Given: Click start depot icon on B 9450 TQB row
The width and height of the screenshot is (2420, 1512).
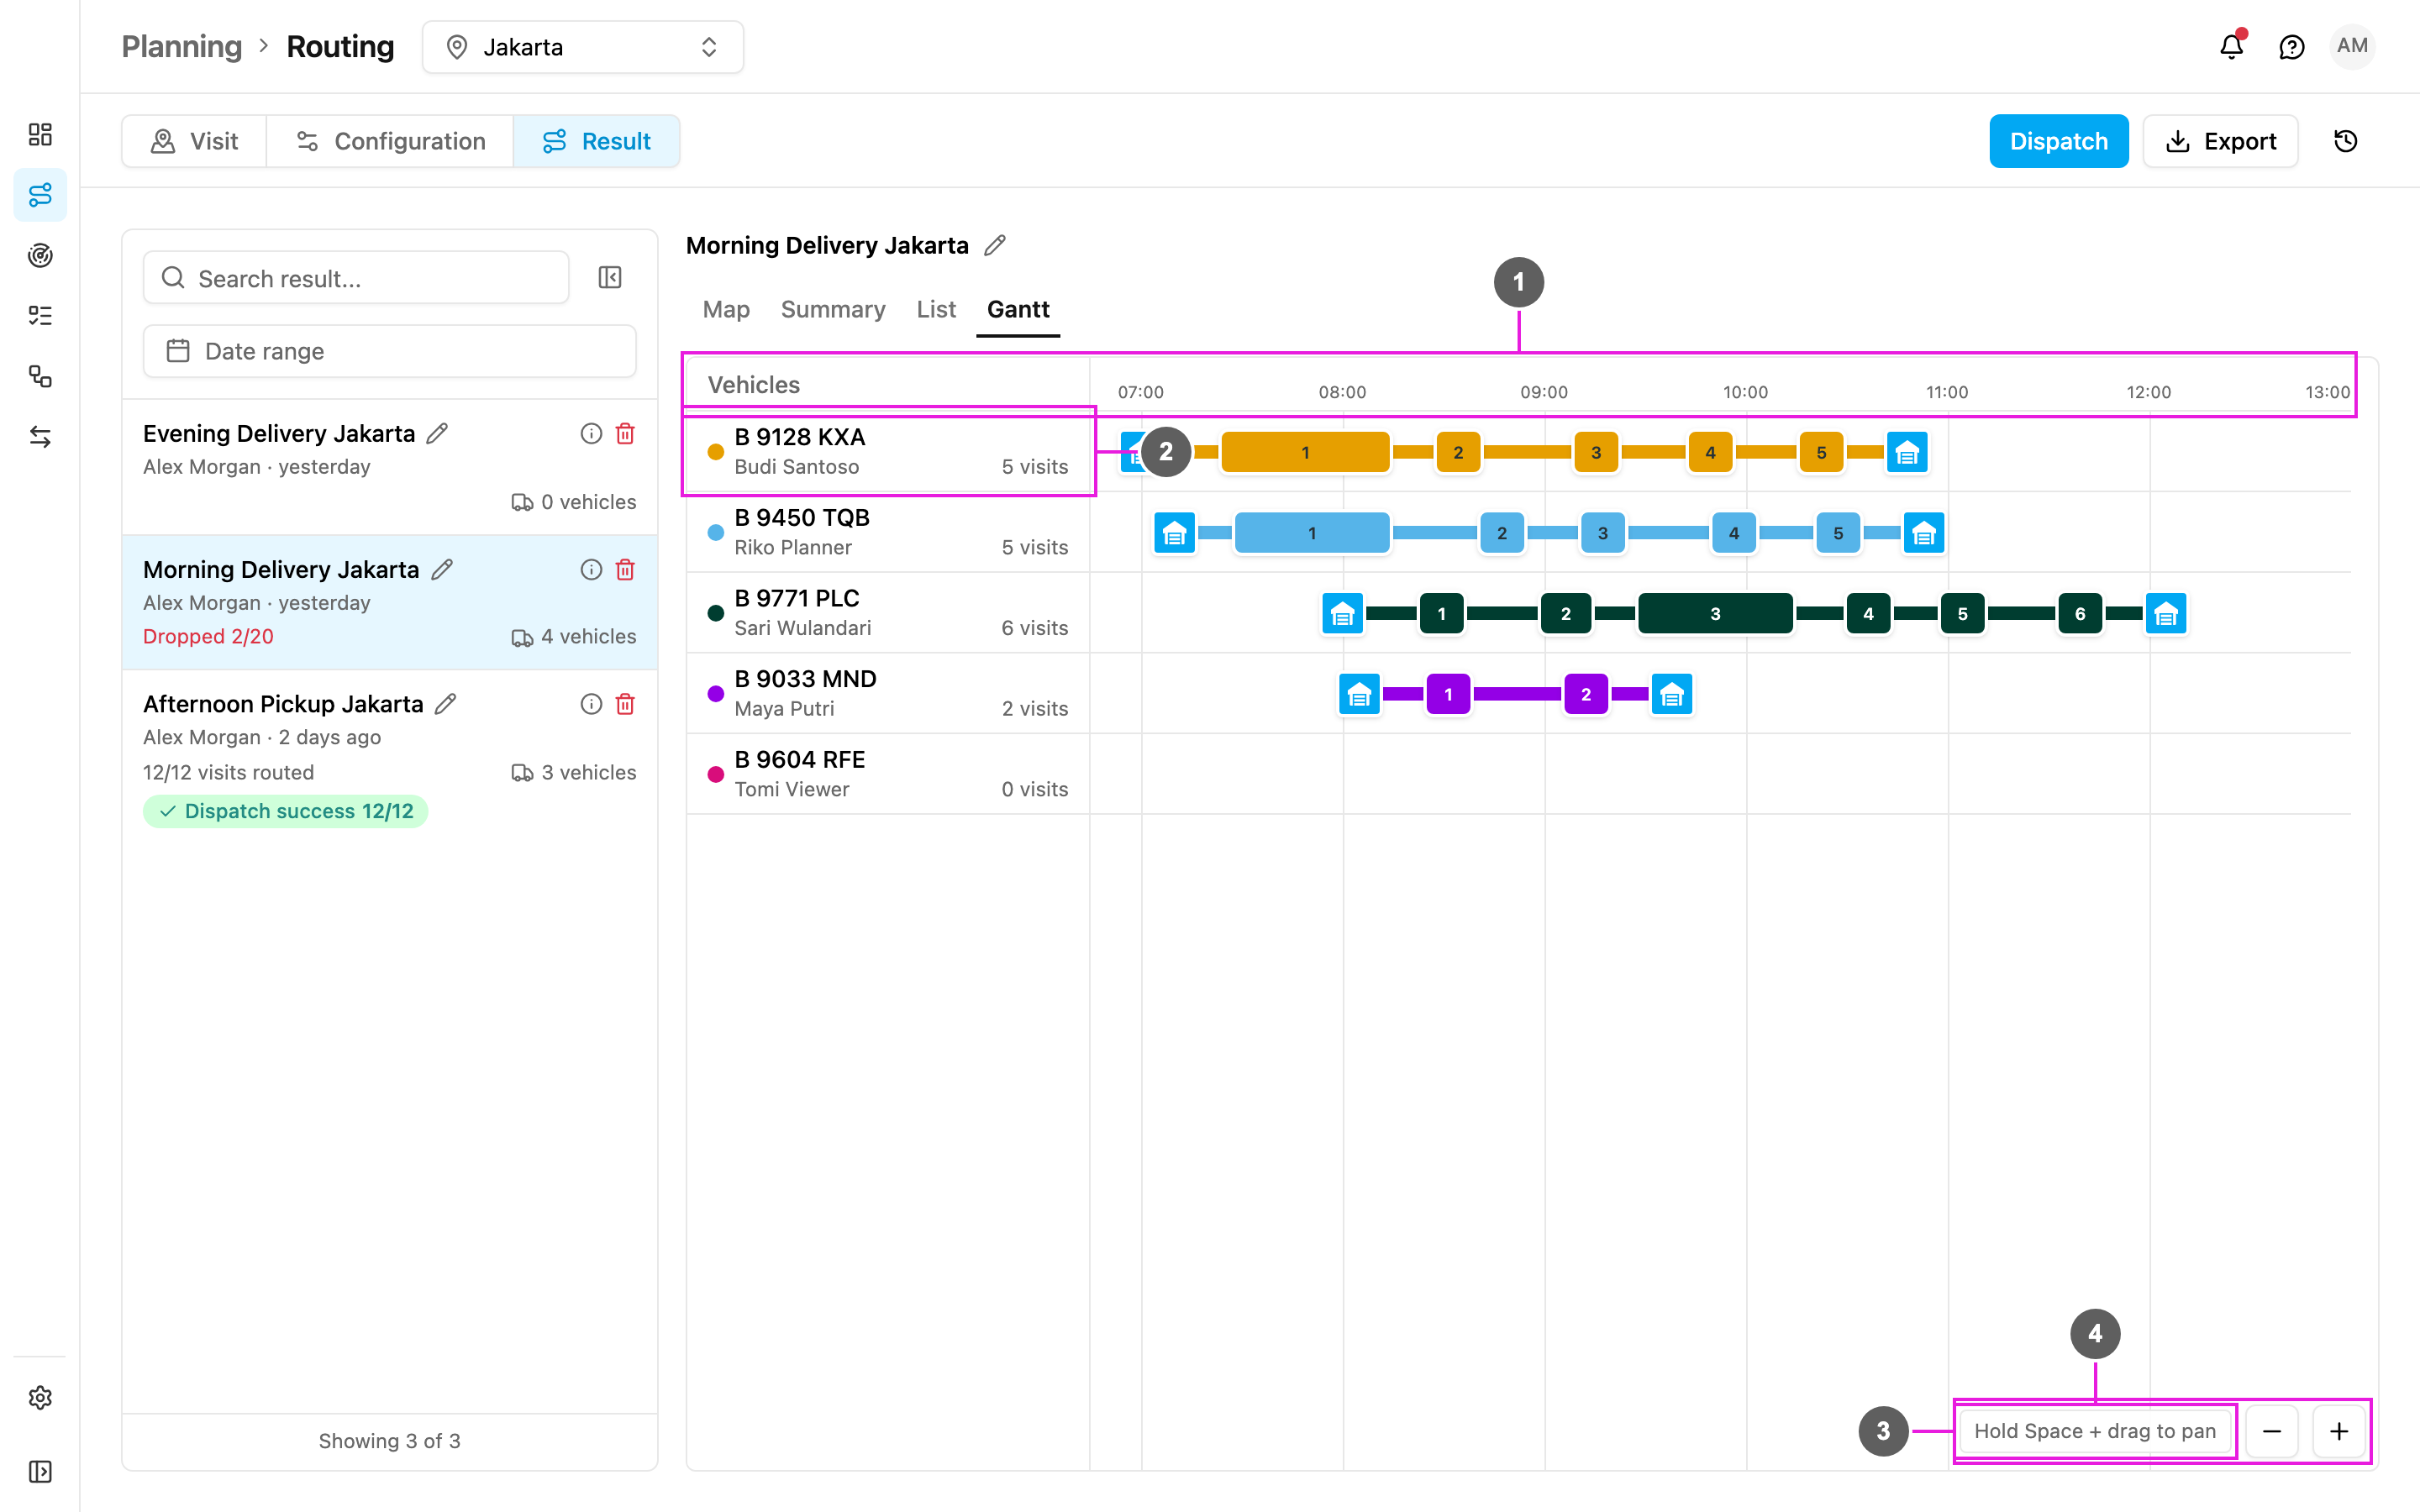Looking at the screenshot, I should click(1175, 533).
